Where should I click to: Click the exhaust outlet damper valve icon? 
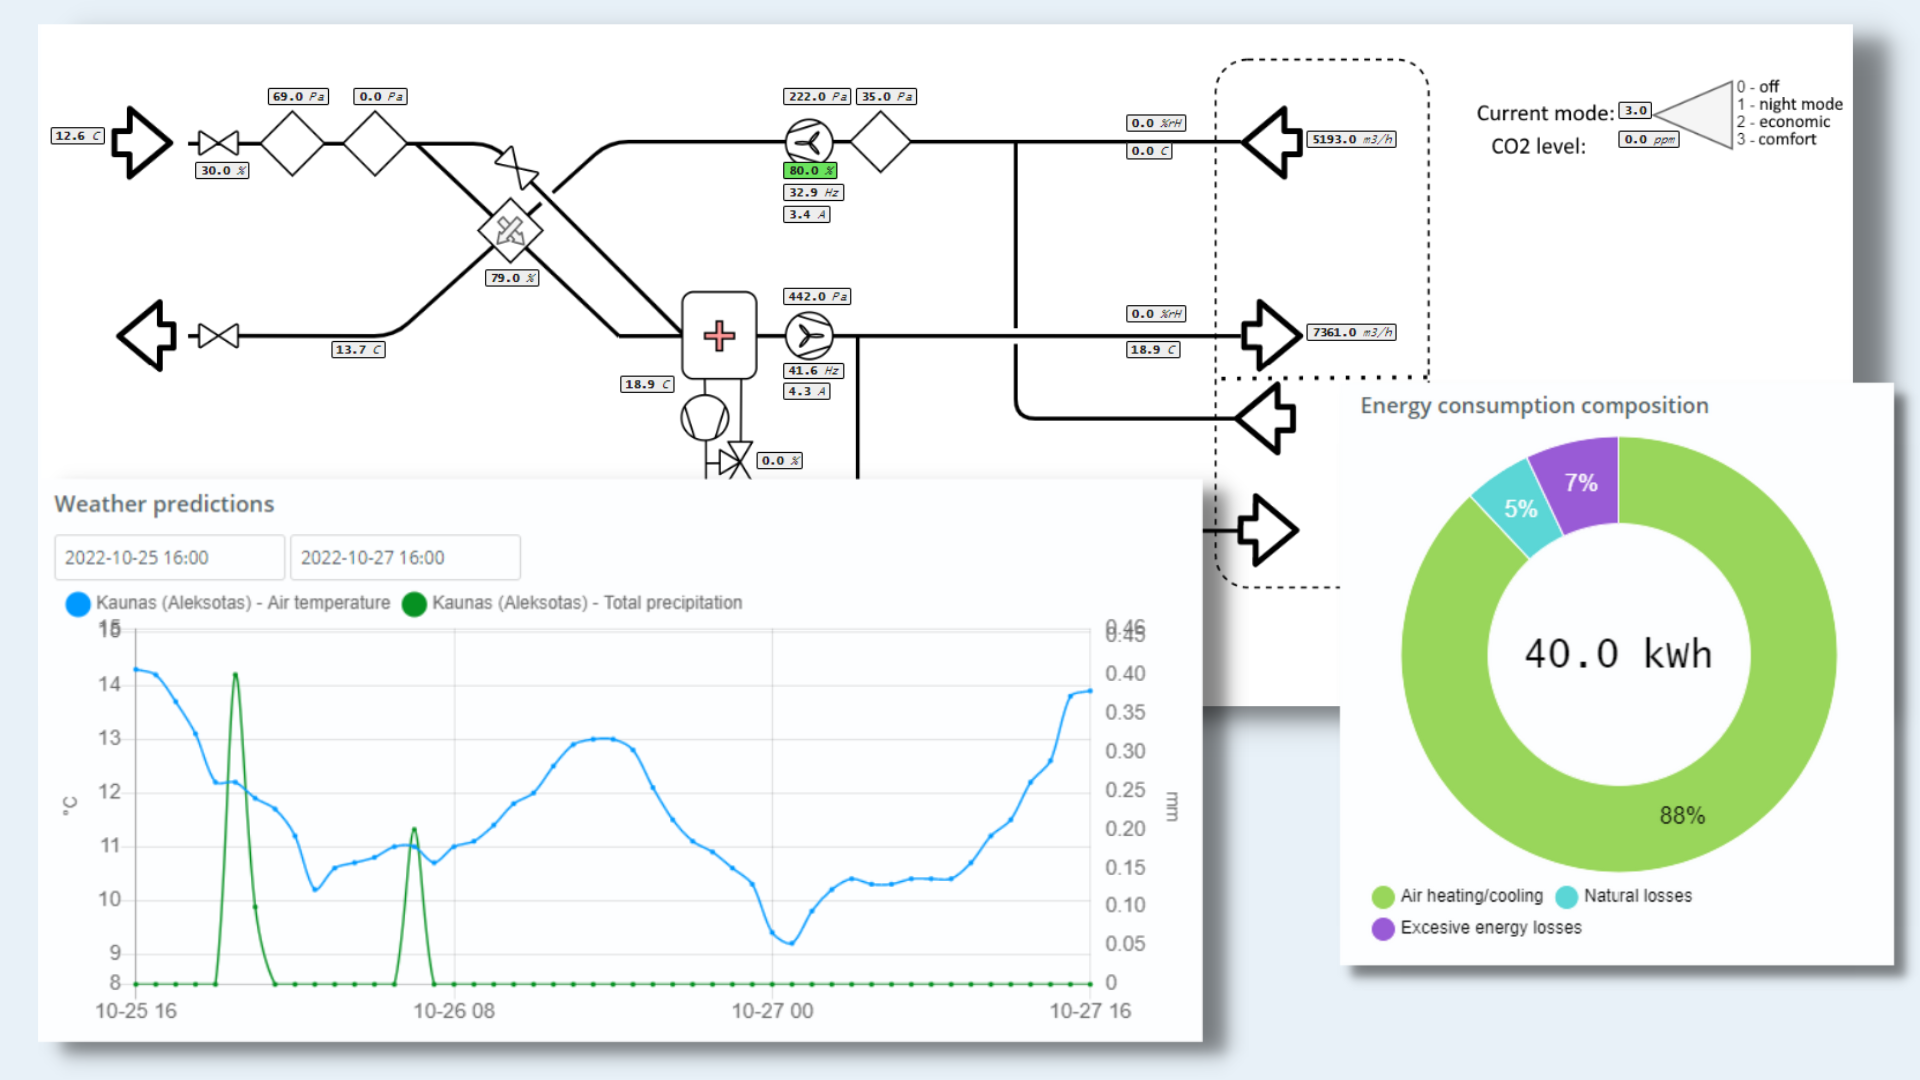click(x=217, y=336)
